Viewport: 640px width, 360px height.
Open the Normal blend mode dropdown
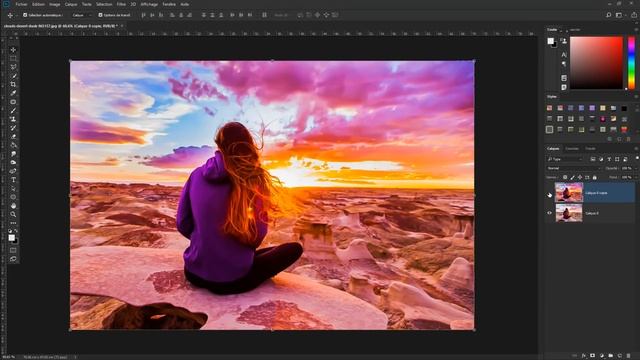(x=574, y=168)
